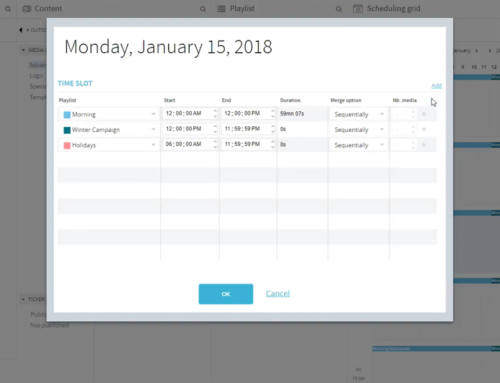500x383 pixels.
Task: Edit Holidays row start time 06:00:00 AM
Action: [x=190, y=144]
